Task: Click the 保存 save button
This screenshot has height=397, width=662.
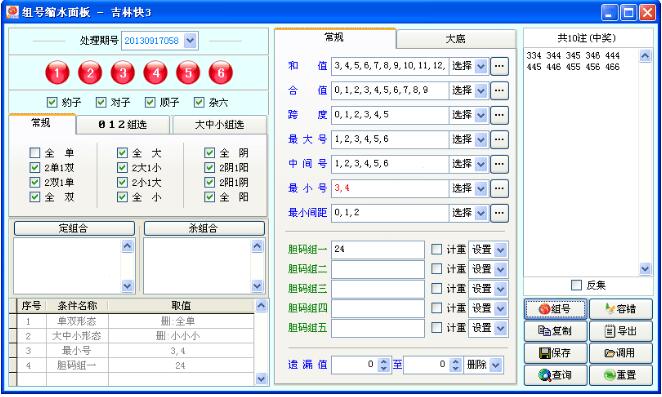Action: 556,353
